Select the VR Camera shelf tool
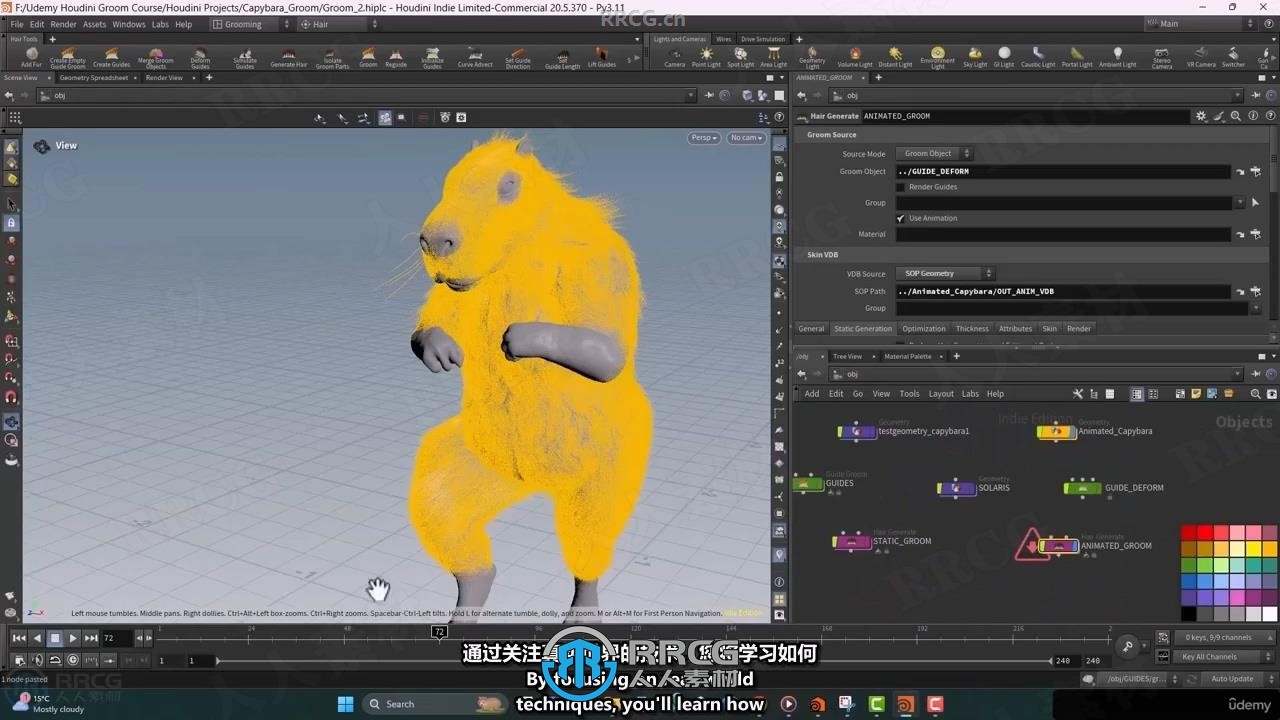 (x=1201, y=58)
